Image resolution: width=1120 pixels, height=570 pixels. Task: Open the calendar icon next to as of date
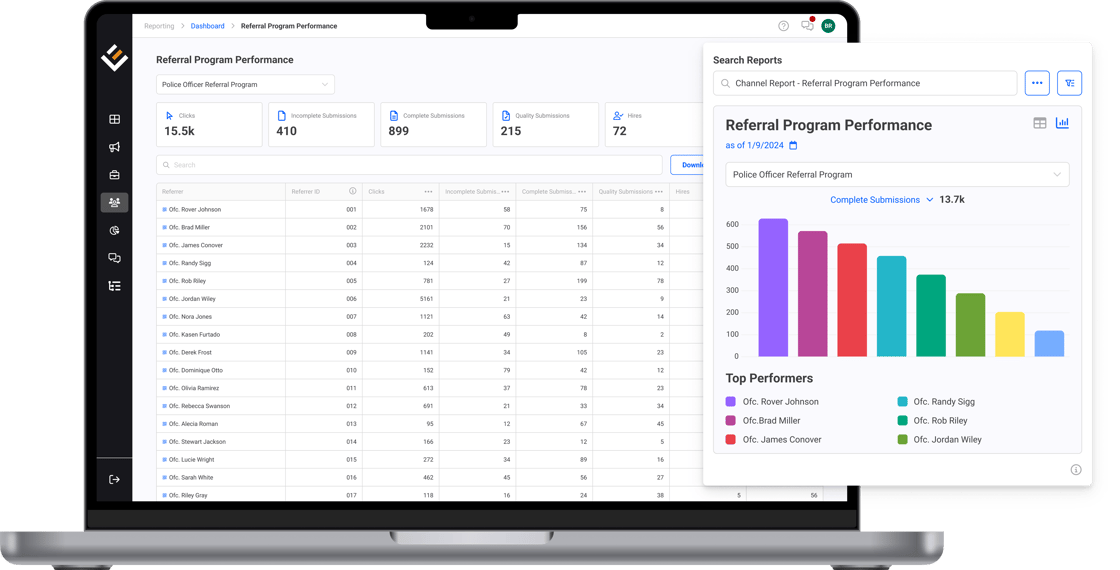[x=793, y=145]
